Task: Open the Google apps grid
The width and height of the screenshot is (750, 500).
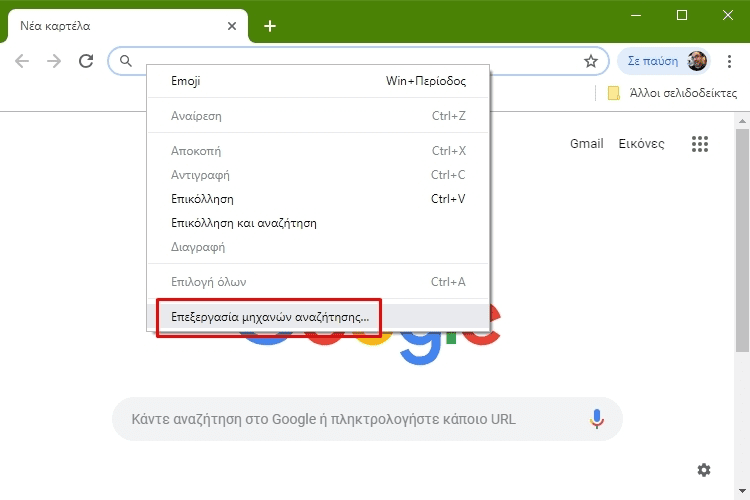Action: [700, 144]
